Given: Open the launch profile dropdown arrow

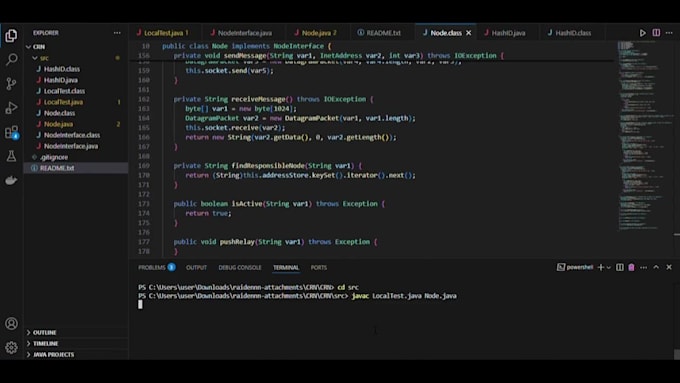Looking at the screenshot, I should coord(608,268).
